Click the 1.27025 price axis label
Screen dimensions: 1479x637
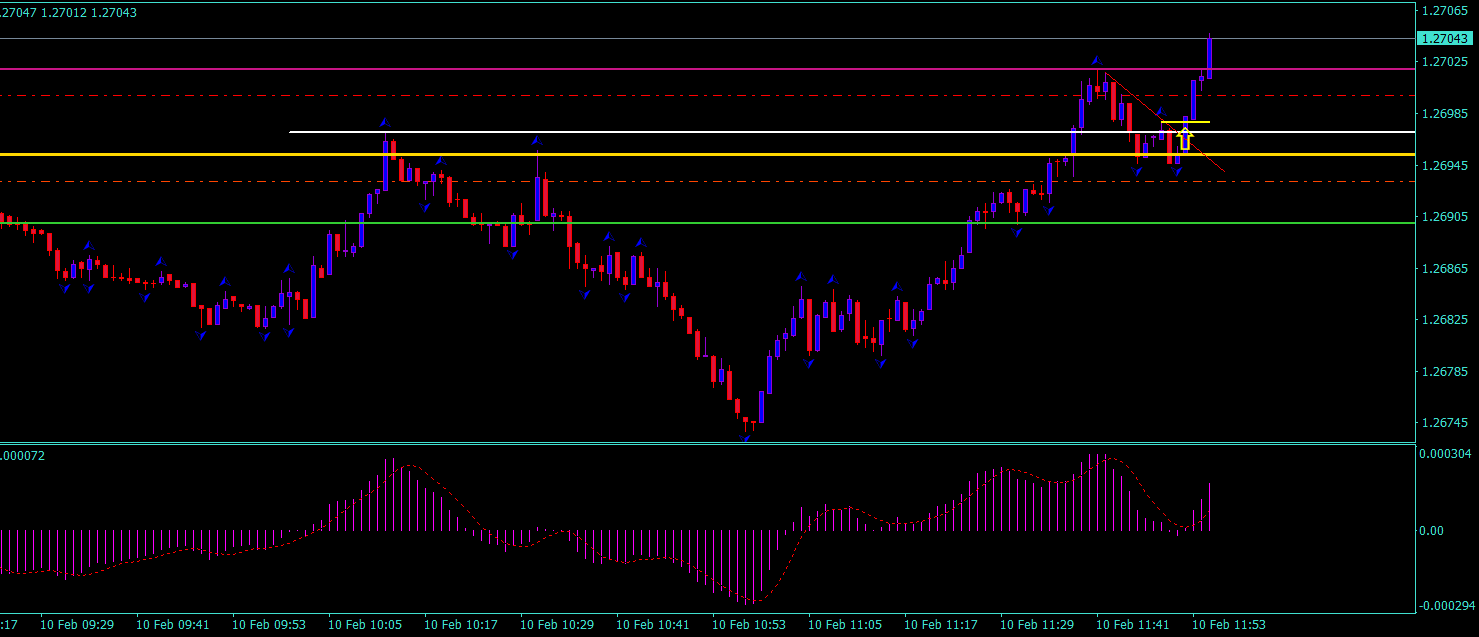tap(1443, 62)
